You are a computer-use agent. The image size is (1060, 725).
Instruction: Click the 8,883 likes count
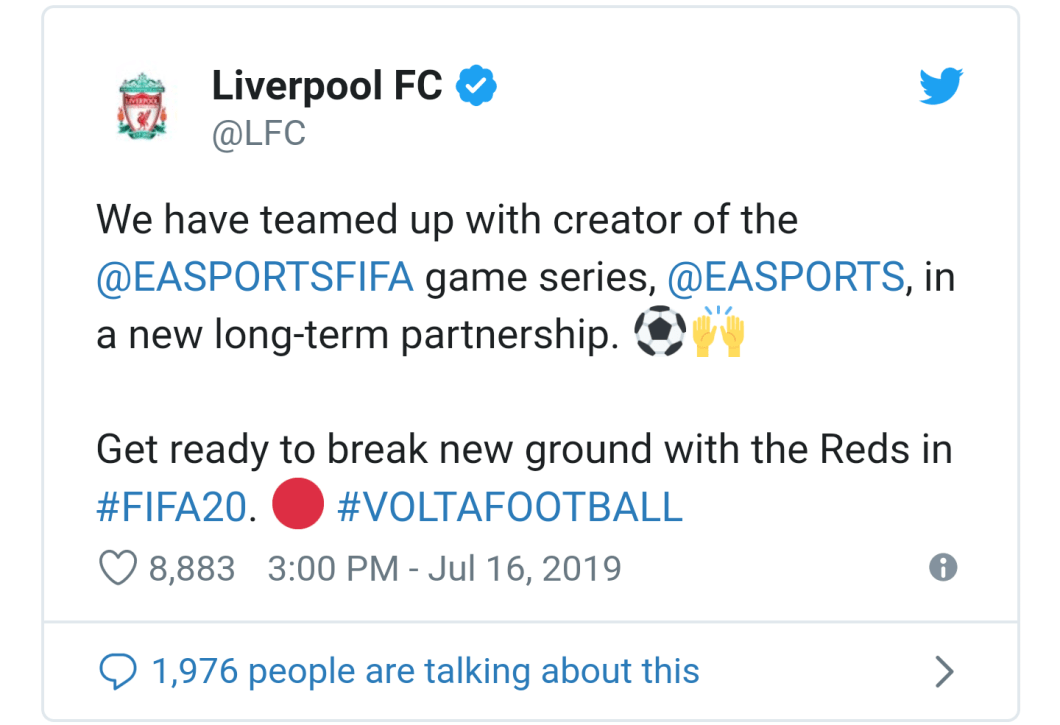tap(191, 569)
